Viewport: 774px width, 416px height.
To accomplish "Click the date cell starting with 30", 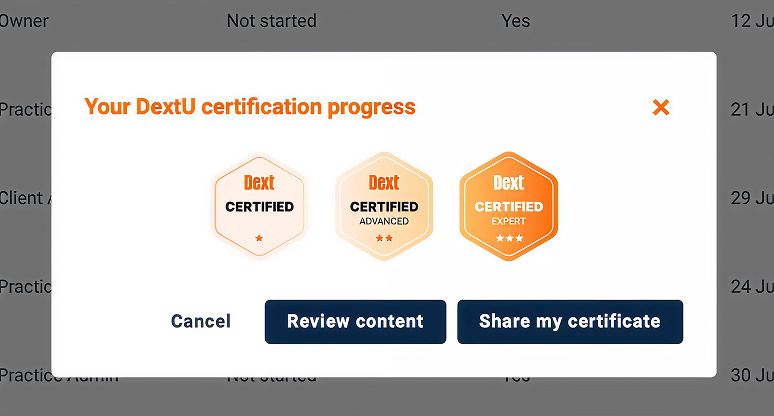I will 752,375.
